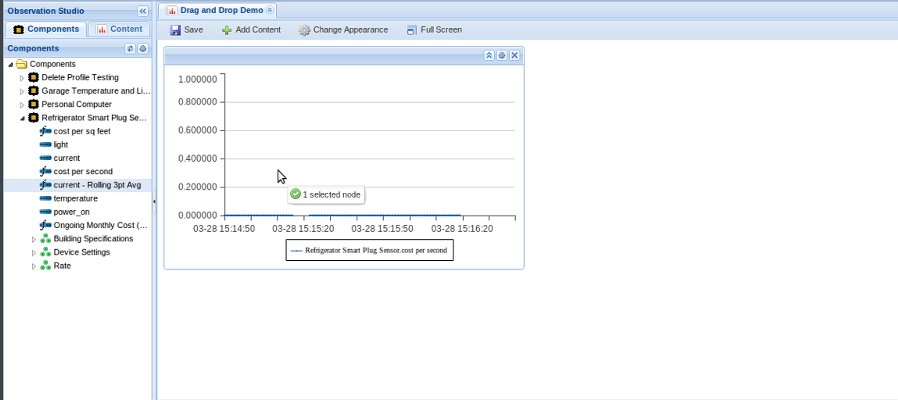Click the chart legend entry for cost per second
This screenshot has width=898, height=400.
point(368,250)
